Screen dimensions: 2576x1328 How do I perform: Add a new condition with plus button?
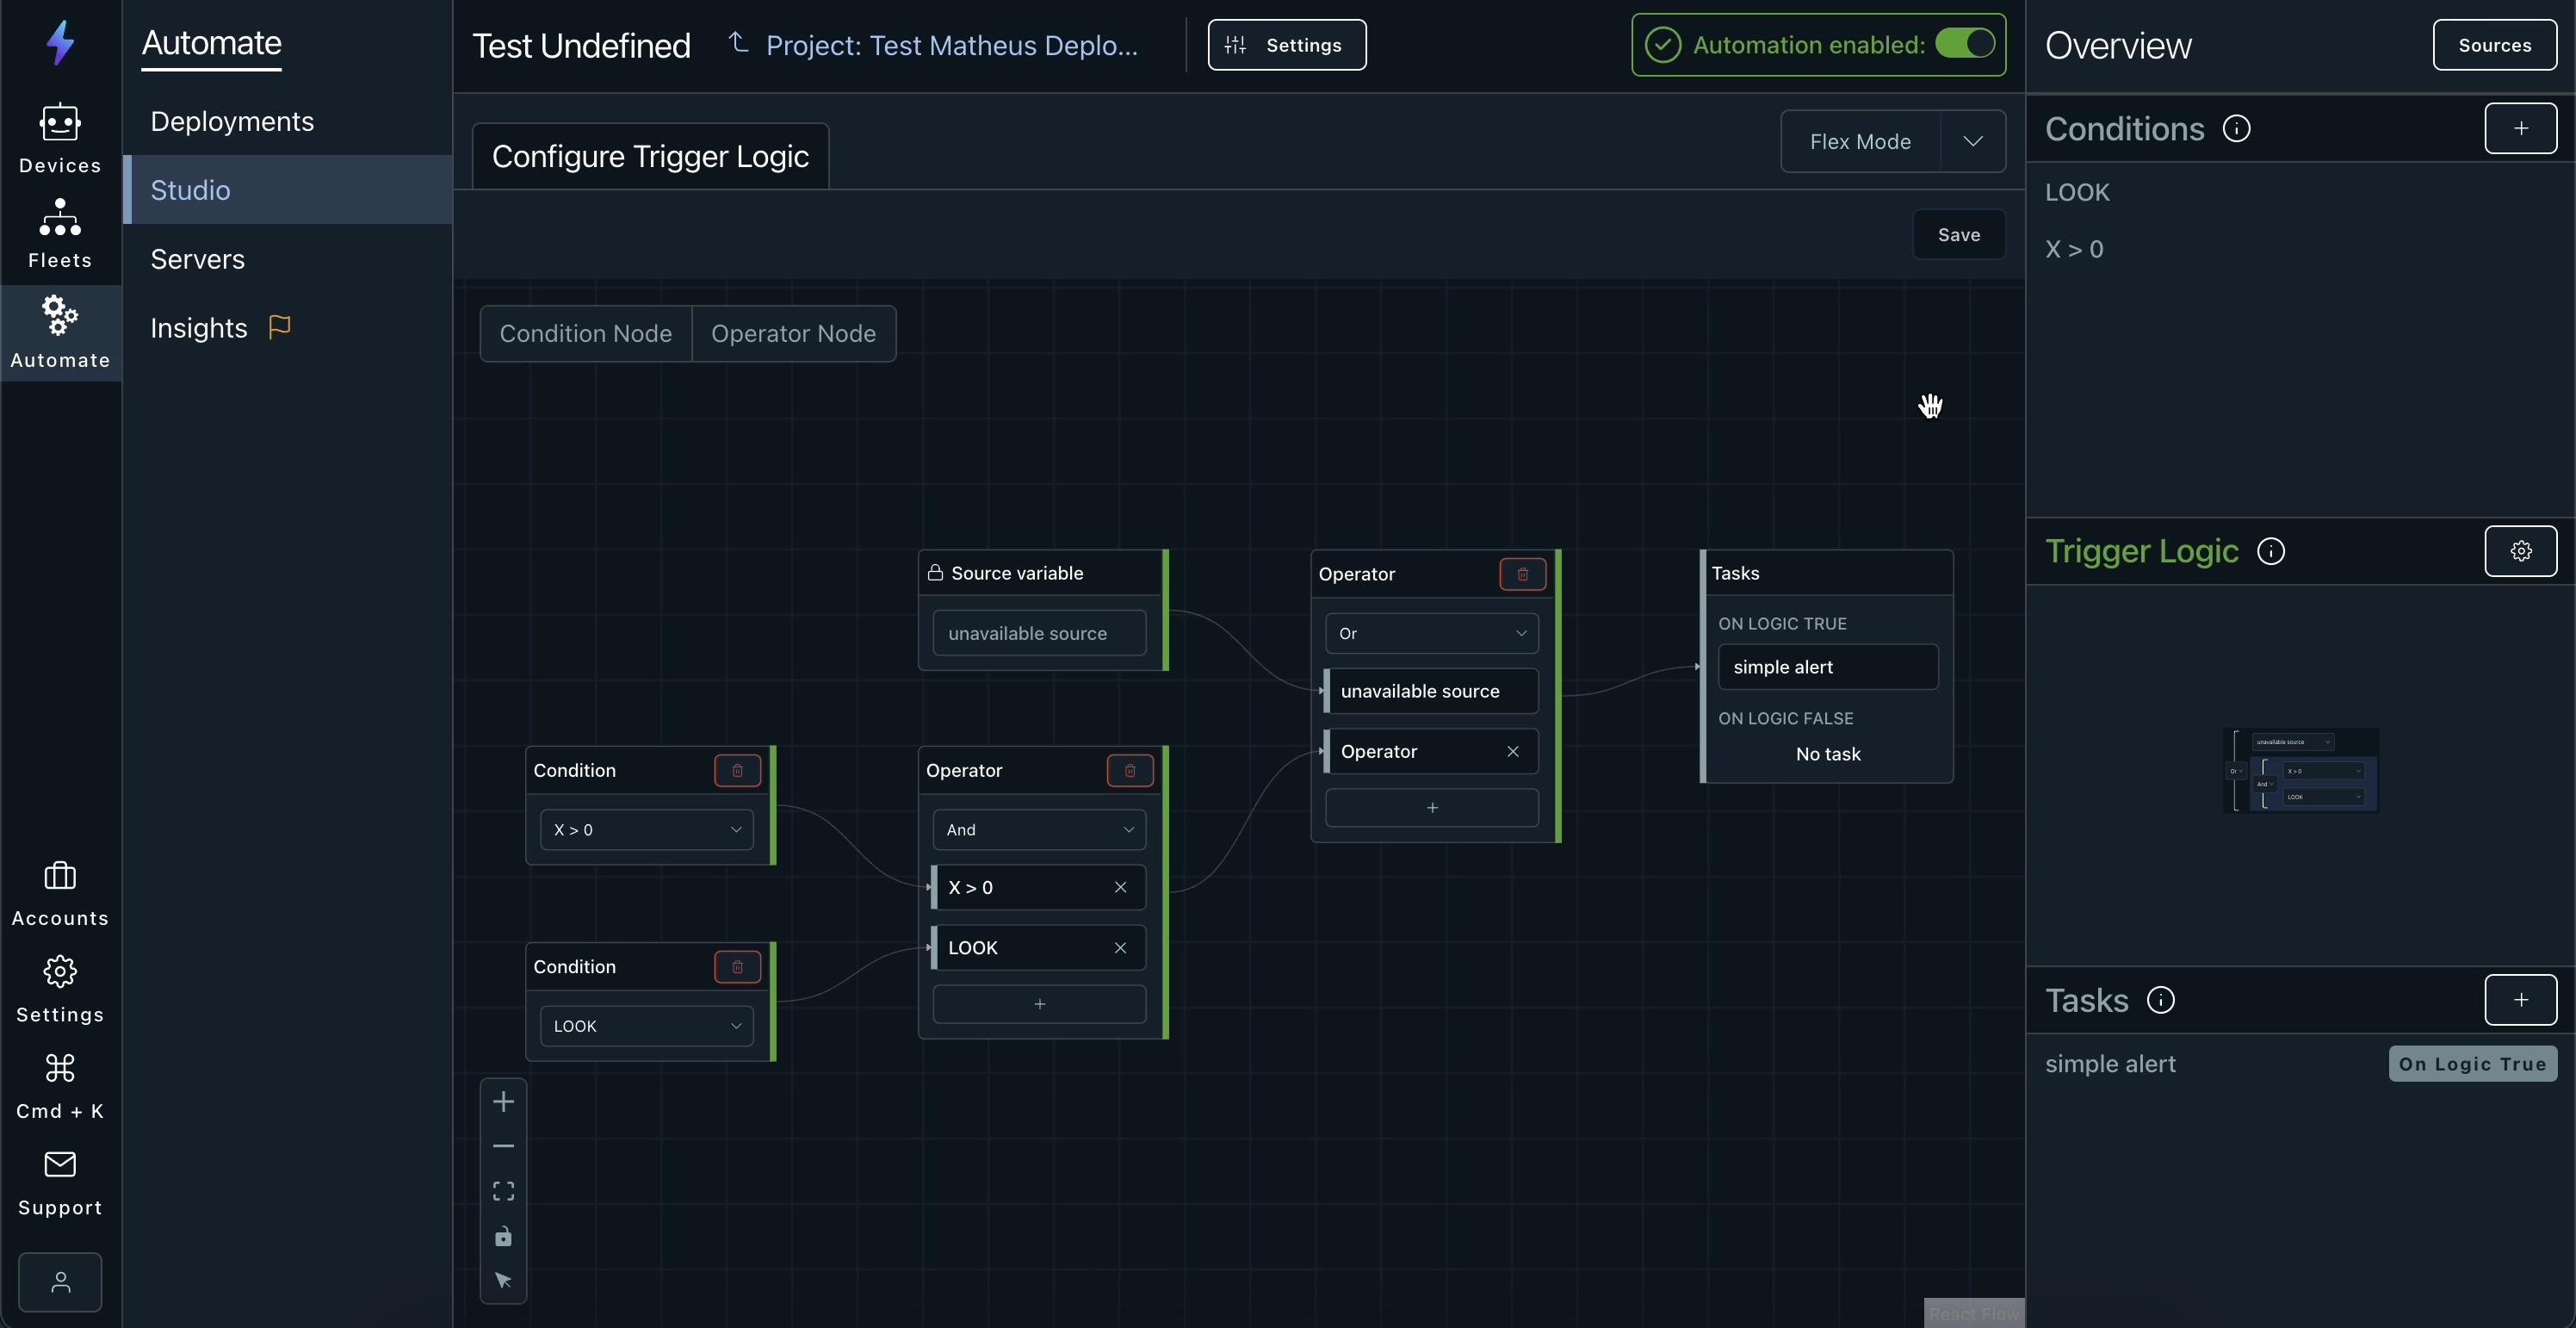pos(2520,128)
